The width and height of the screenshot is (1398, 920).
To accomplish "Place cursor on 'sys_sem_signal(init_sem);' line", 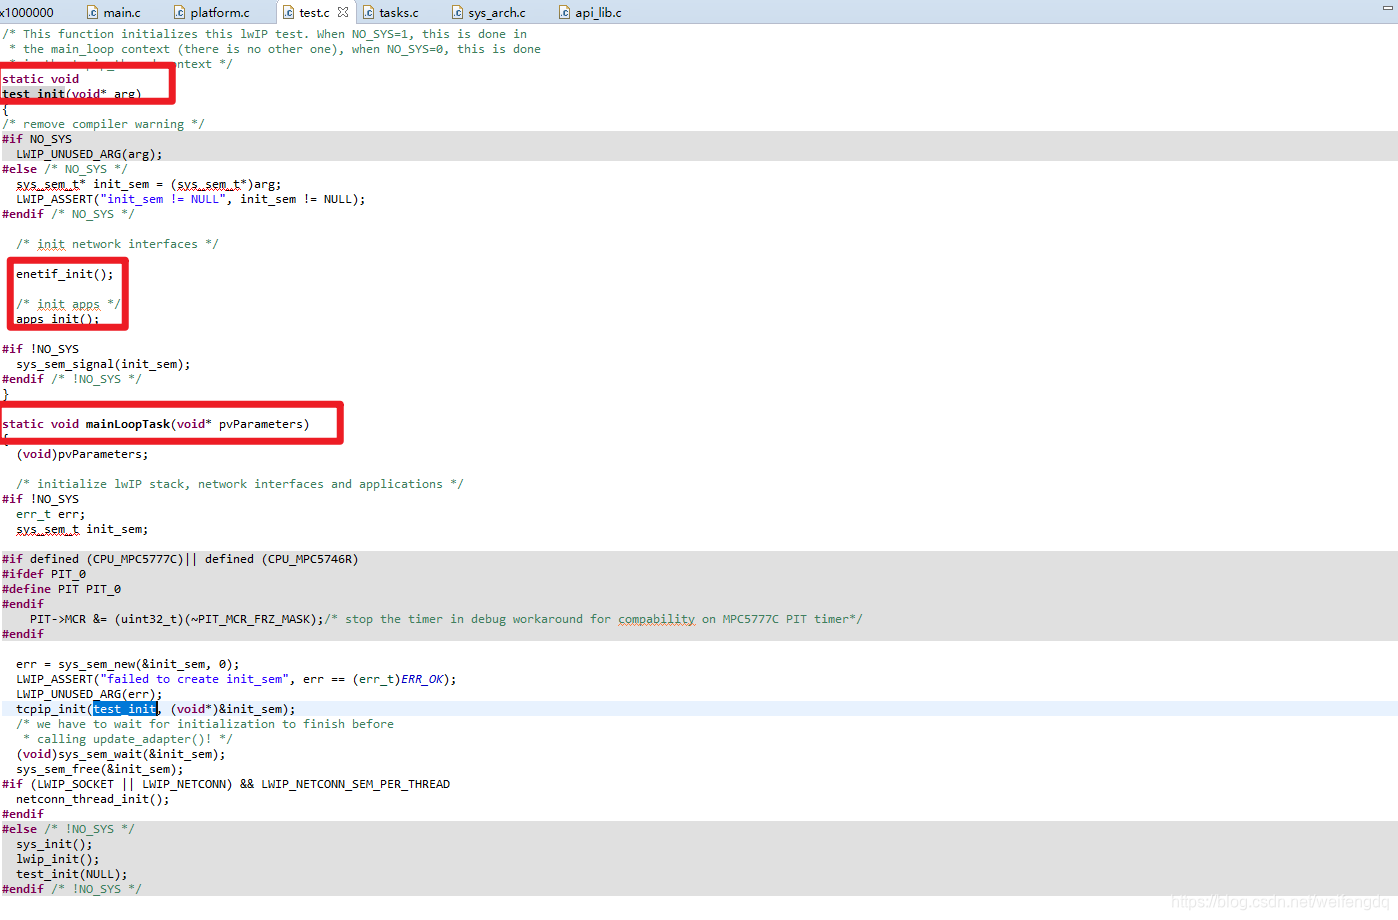I will [x=103, y=364].
